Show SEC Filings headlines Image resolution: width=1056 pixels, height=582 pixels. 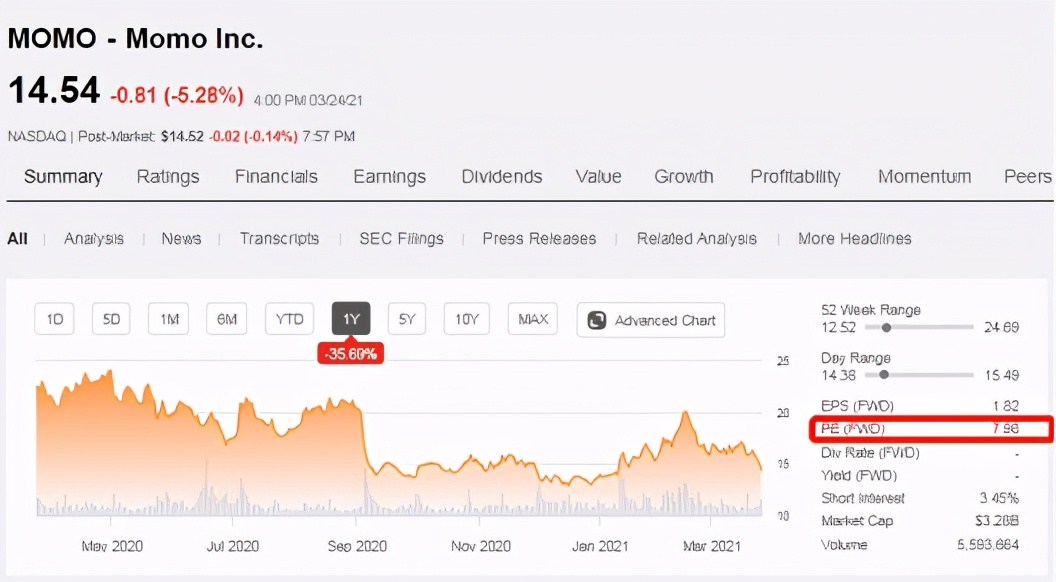401,239
